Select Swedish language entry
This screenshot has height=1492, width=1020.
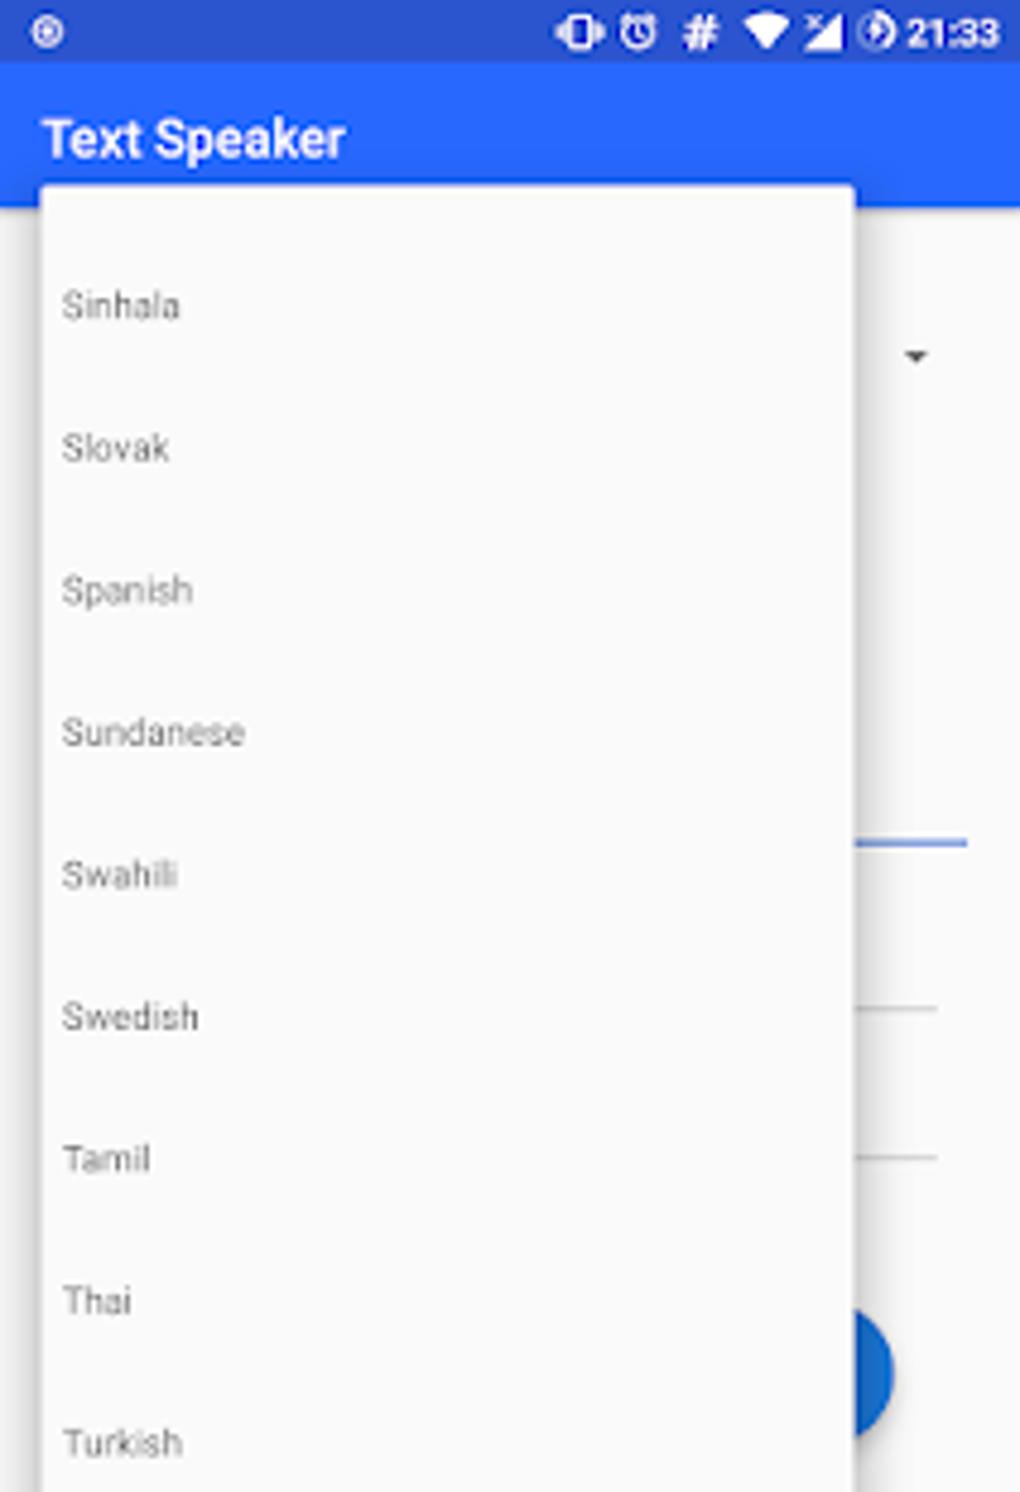tap(131, 1016)
